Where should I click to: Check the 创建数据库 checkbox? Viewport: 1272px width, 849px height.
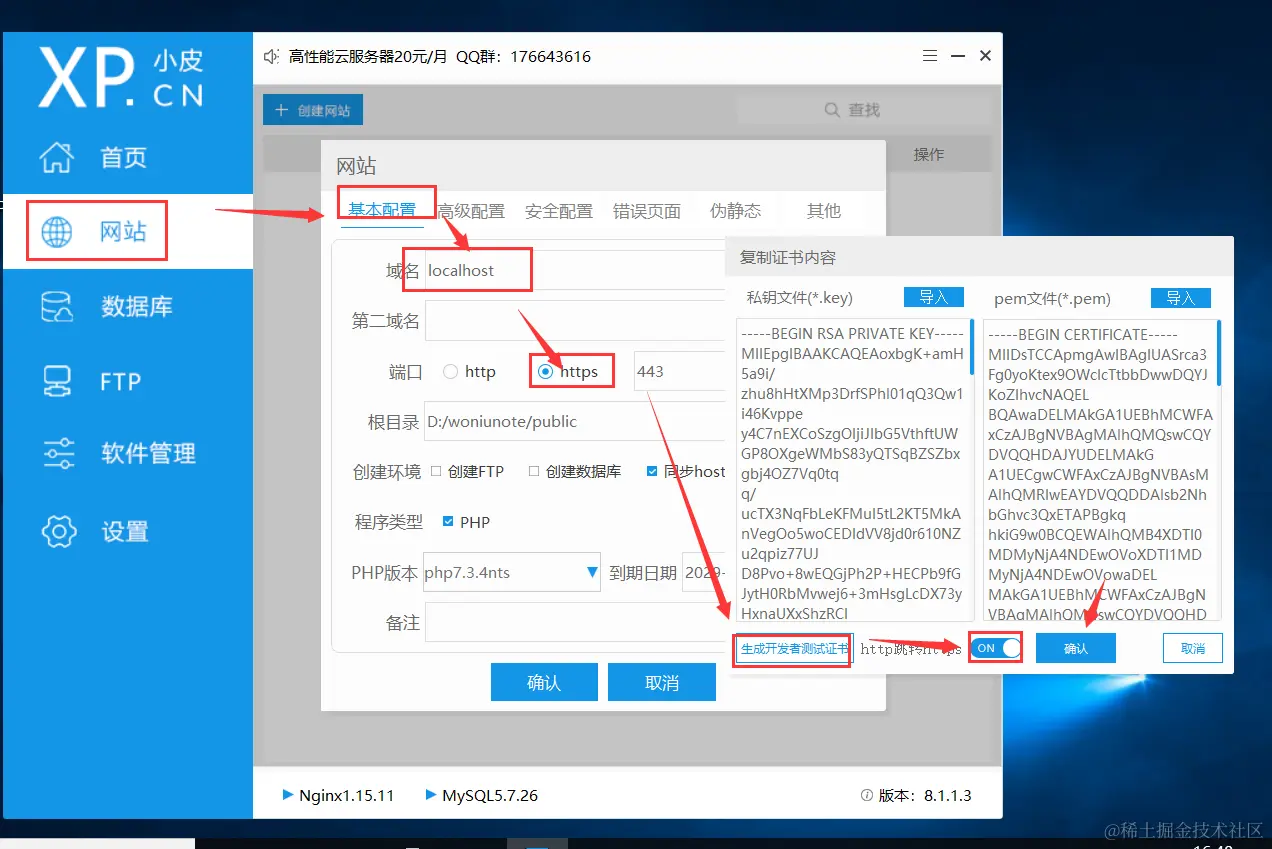click(534, 471)
